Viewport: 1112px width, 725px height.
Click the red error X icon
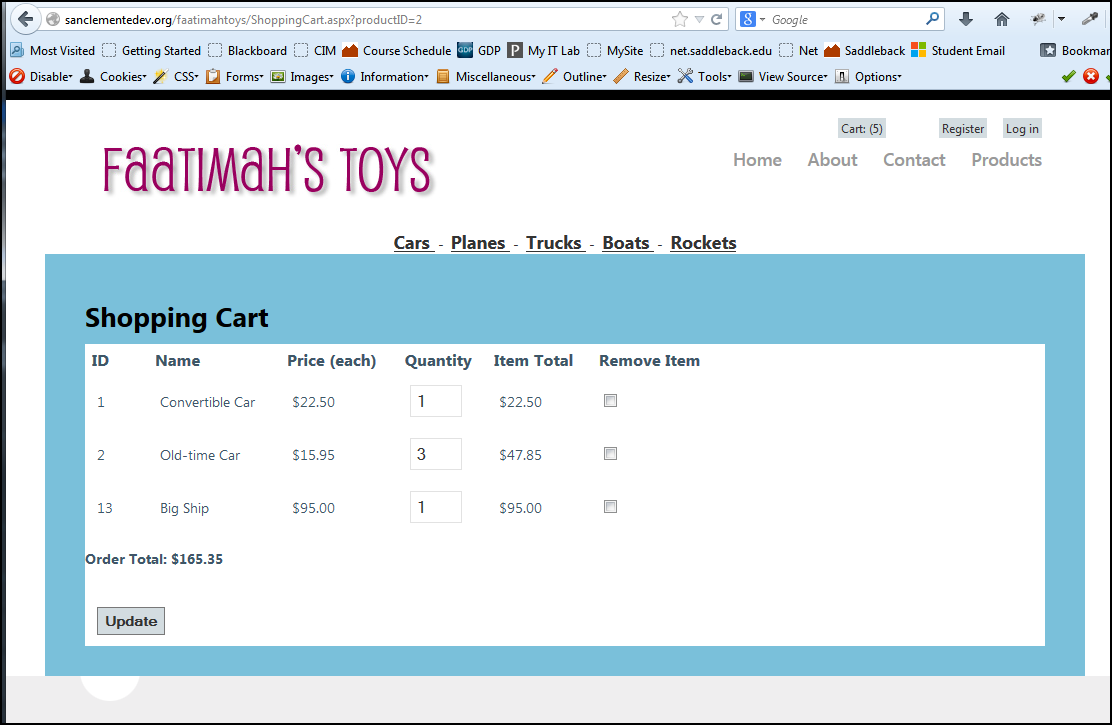pyautogui.click(x=1091, y=76)
